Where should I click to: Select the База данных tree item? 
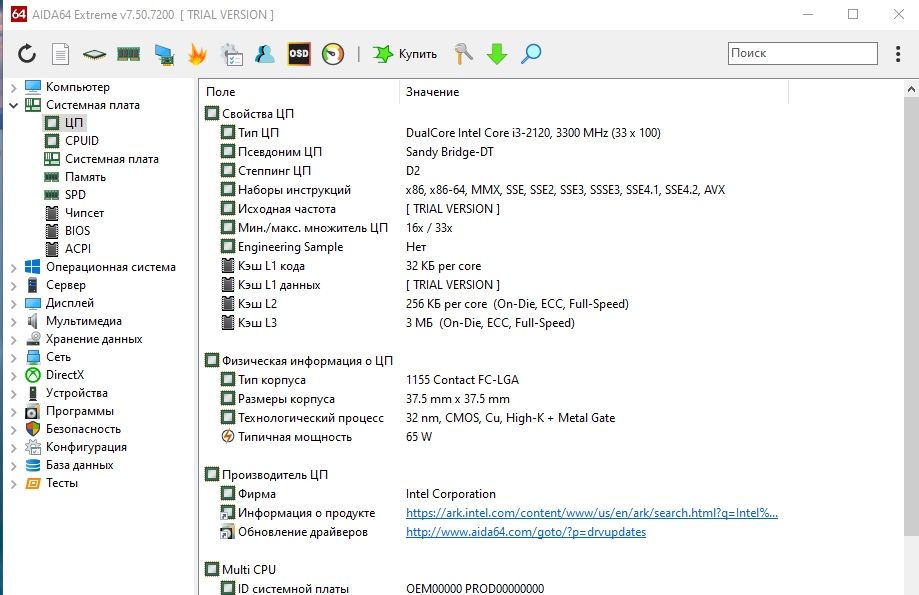tap(69, 465)
